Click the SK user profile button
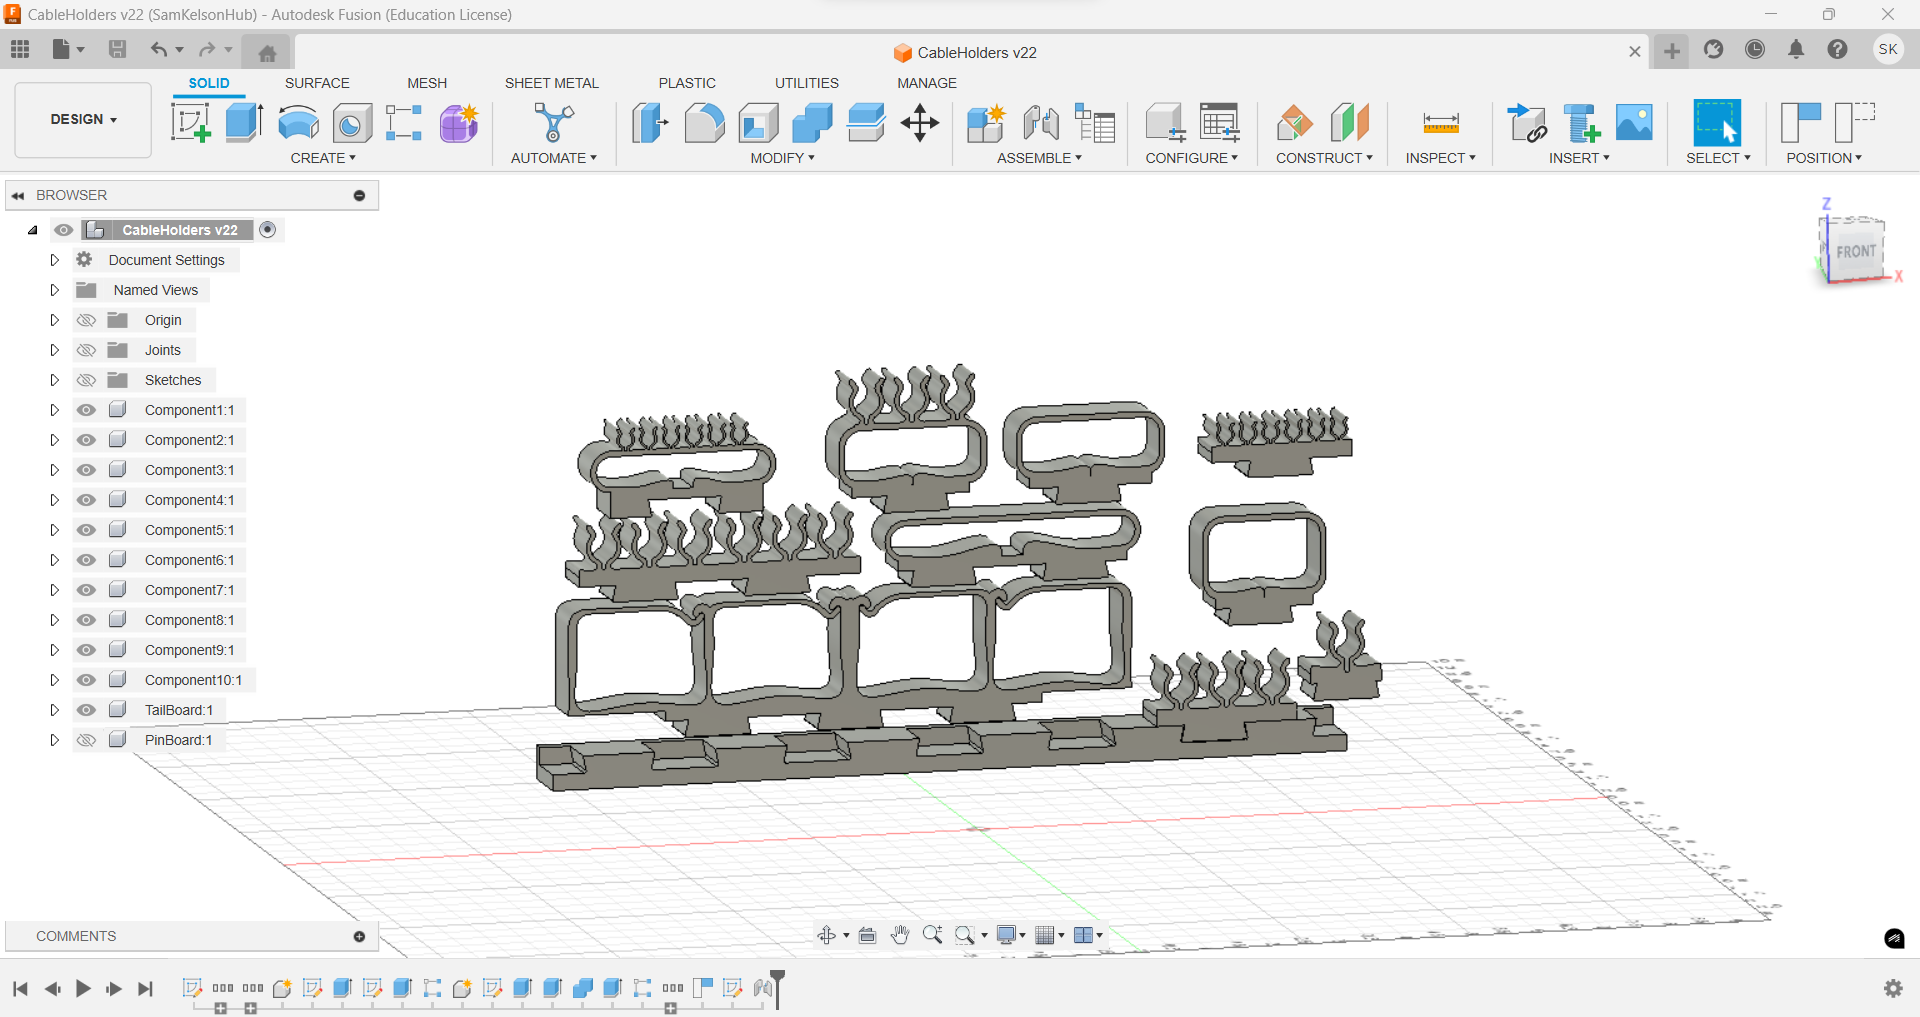The image size is (1920, 1017). tap(1888, 49)
